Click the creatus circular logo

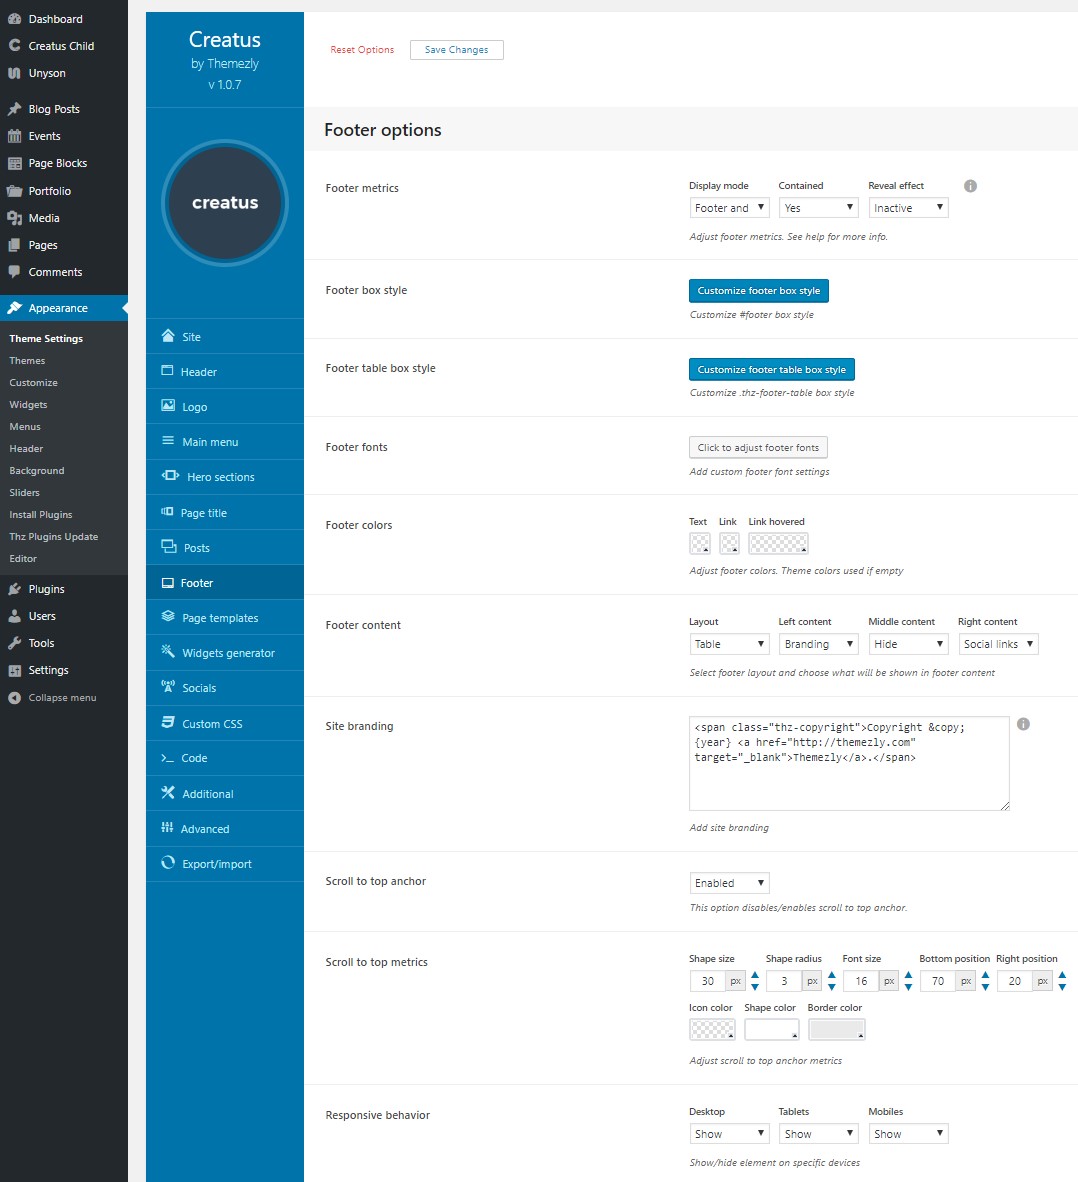coord(225,203)
